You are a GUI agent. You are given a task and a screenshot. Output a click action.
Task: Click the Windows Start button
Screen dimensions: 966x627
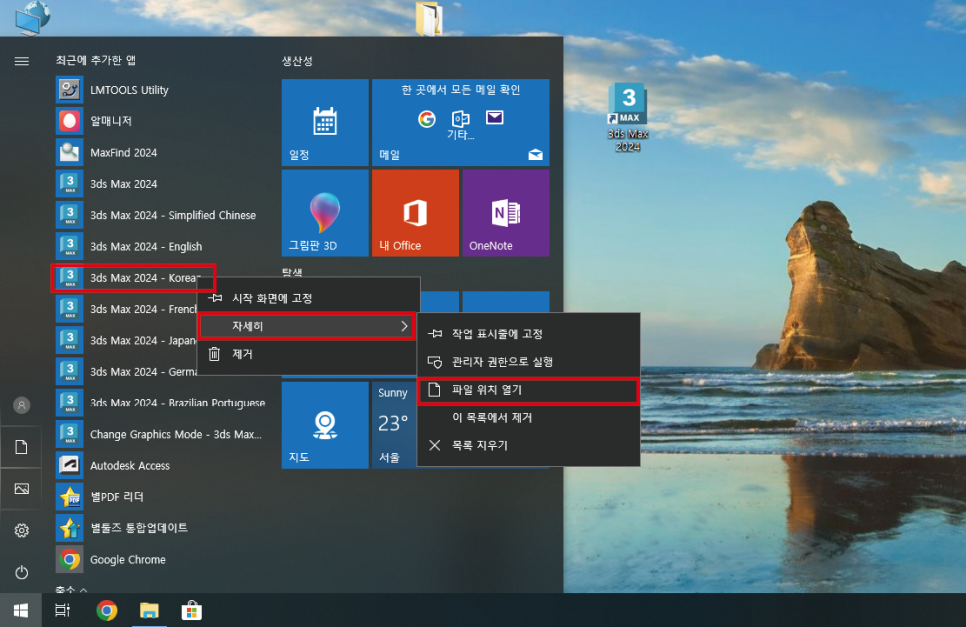coord(21,610)
